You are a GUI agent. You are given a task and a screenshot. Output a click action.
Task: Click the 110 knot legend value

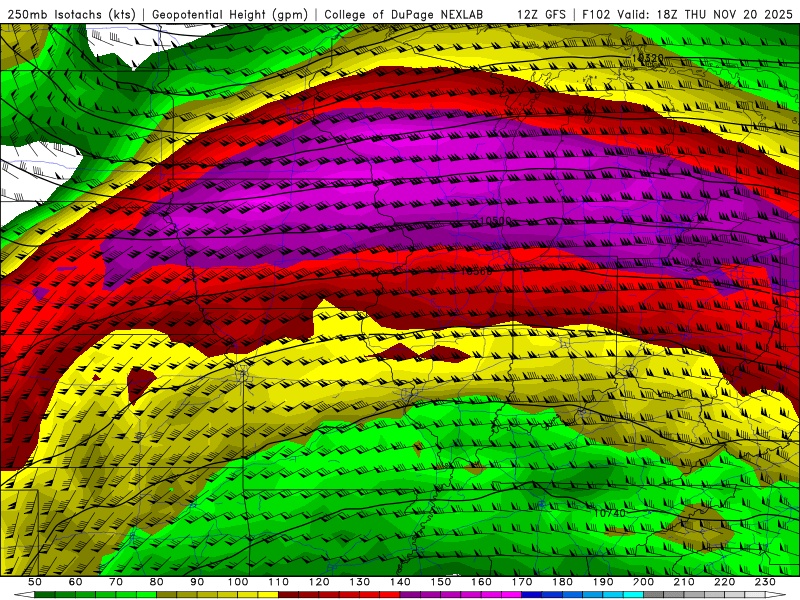pyautogui.click(x=279, y=582)
